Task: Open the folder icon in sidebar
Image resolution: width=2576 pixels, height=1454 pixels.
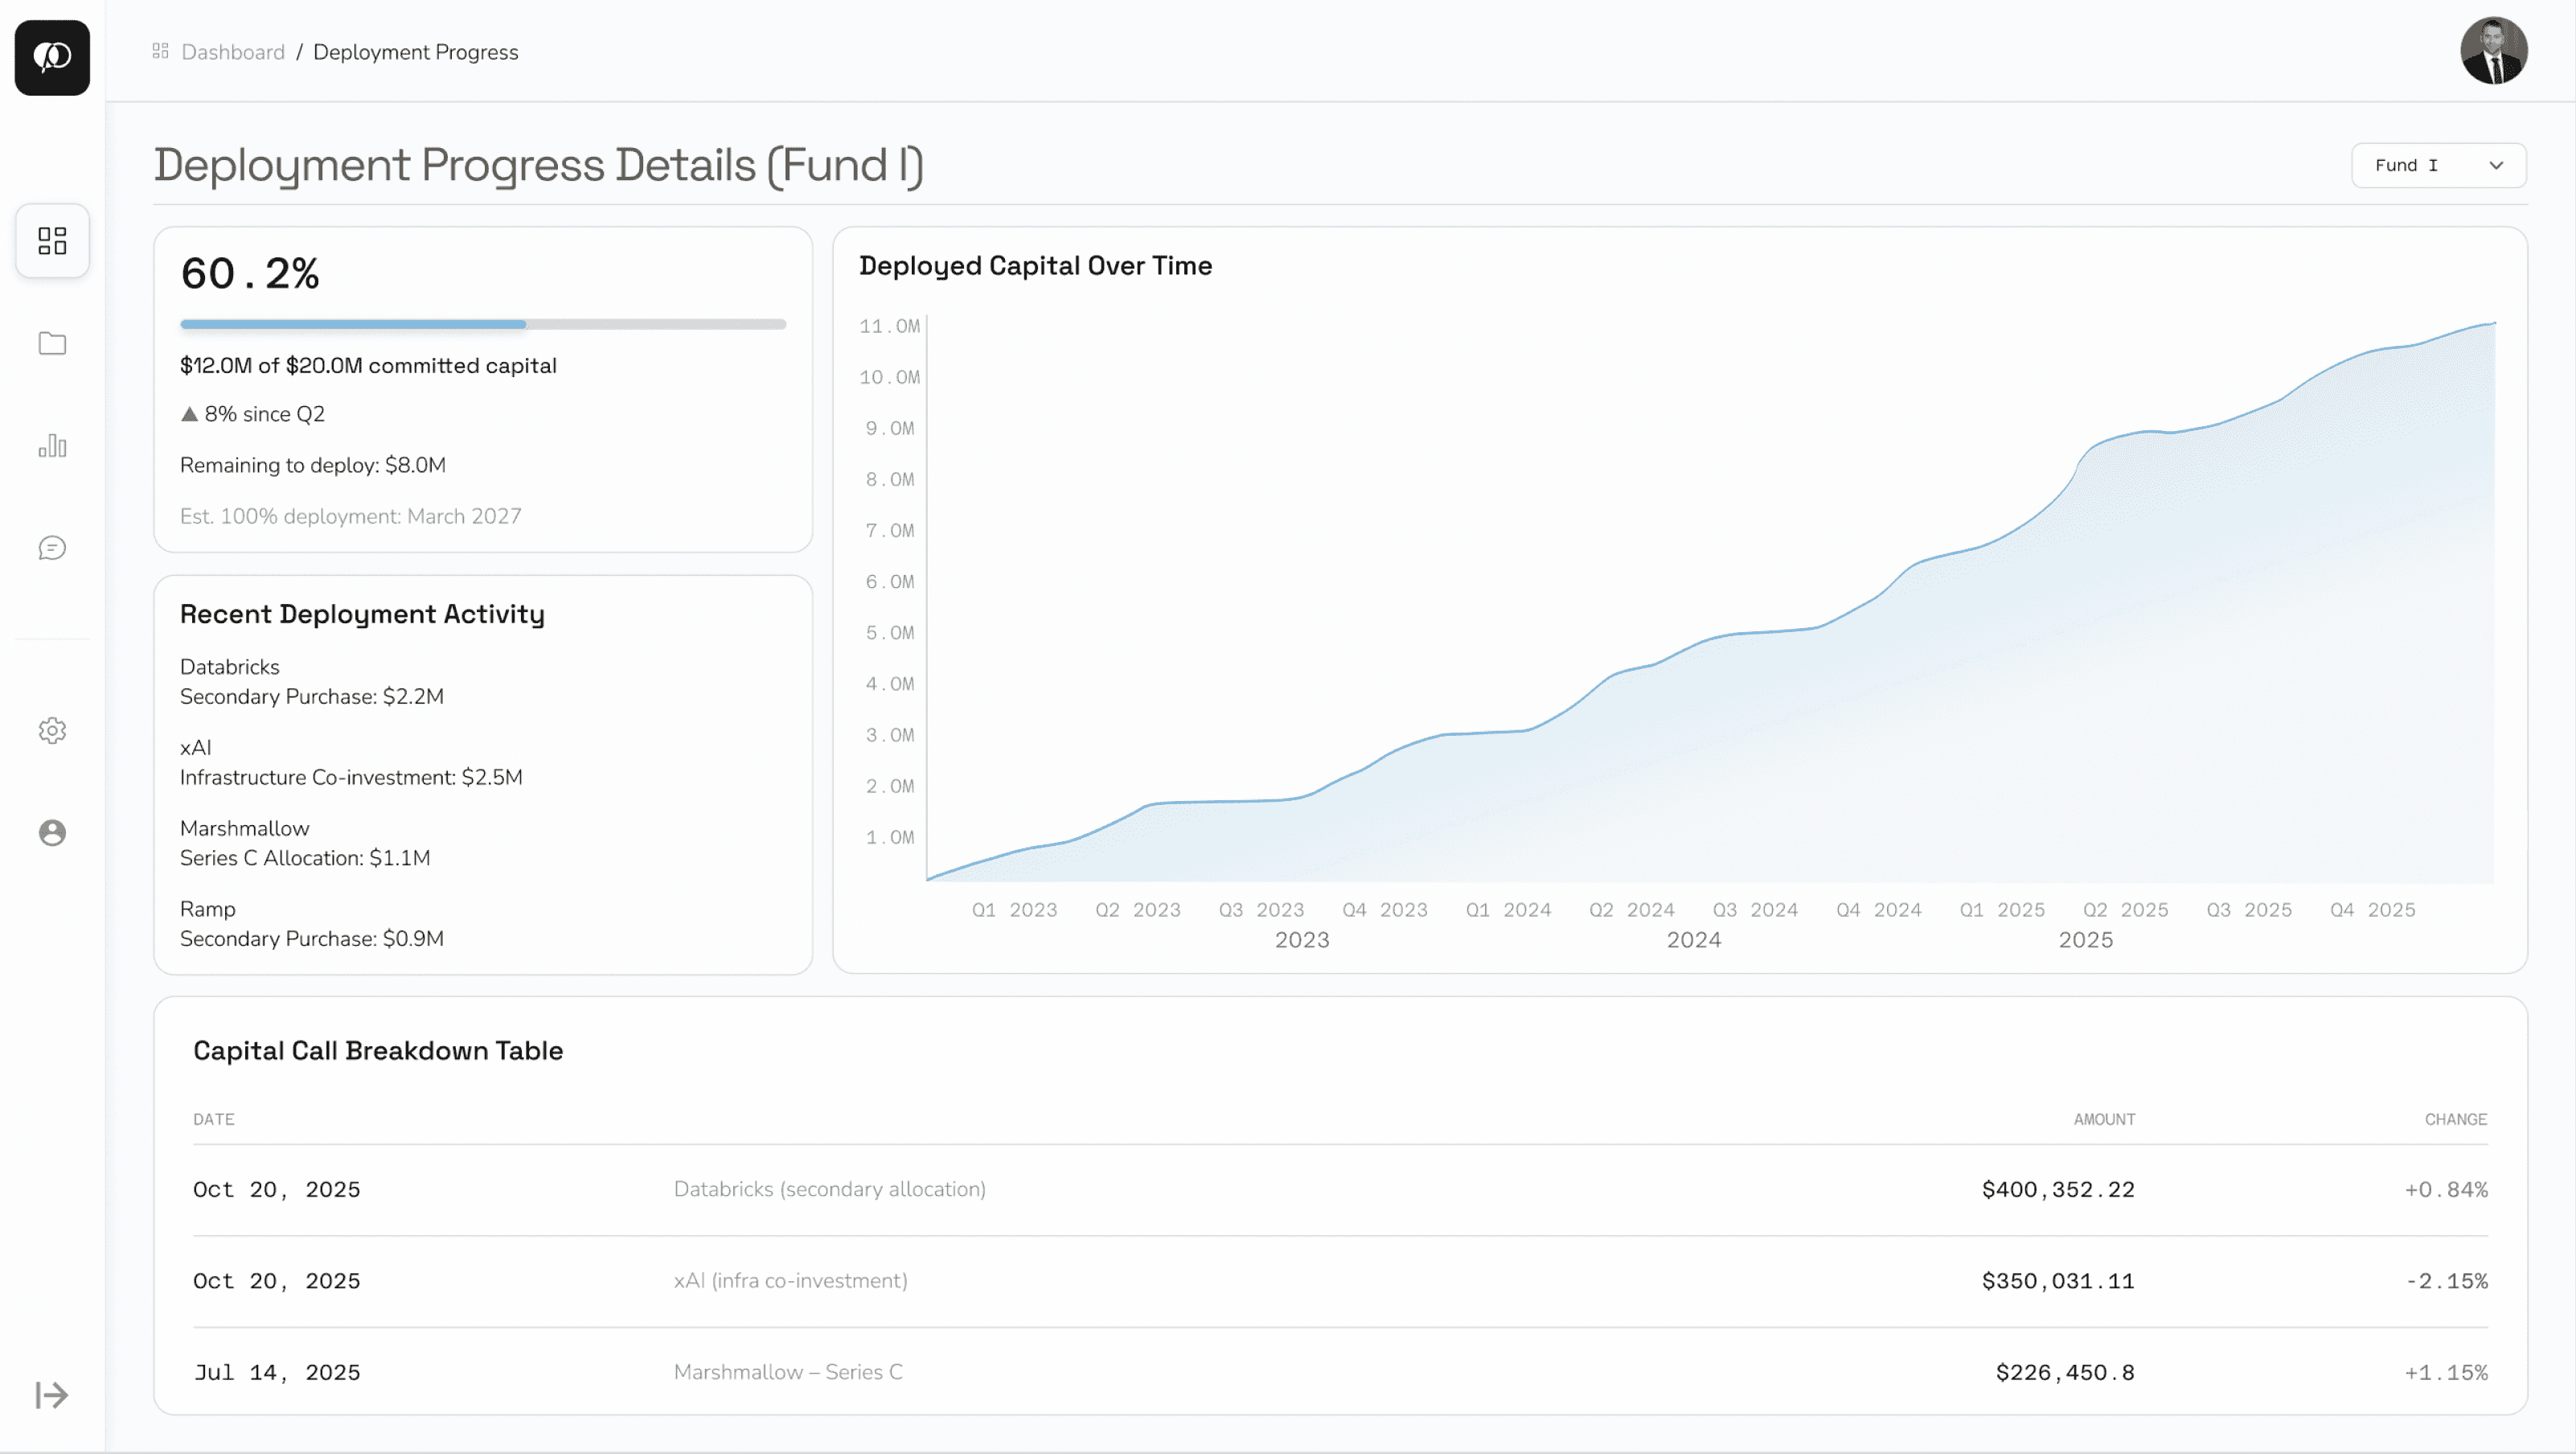Action: pos(52,343)
